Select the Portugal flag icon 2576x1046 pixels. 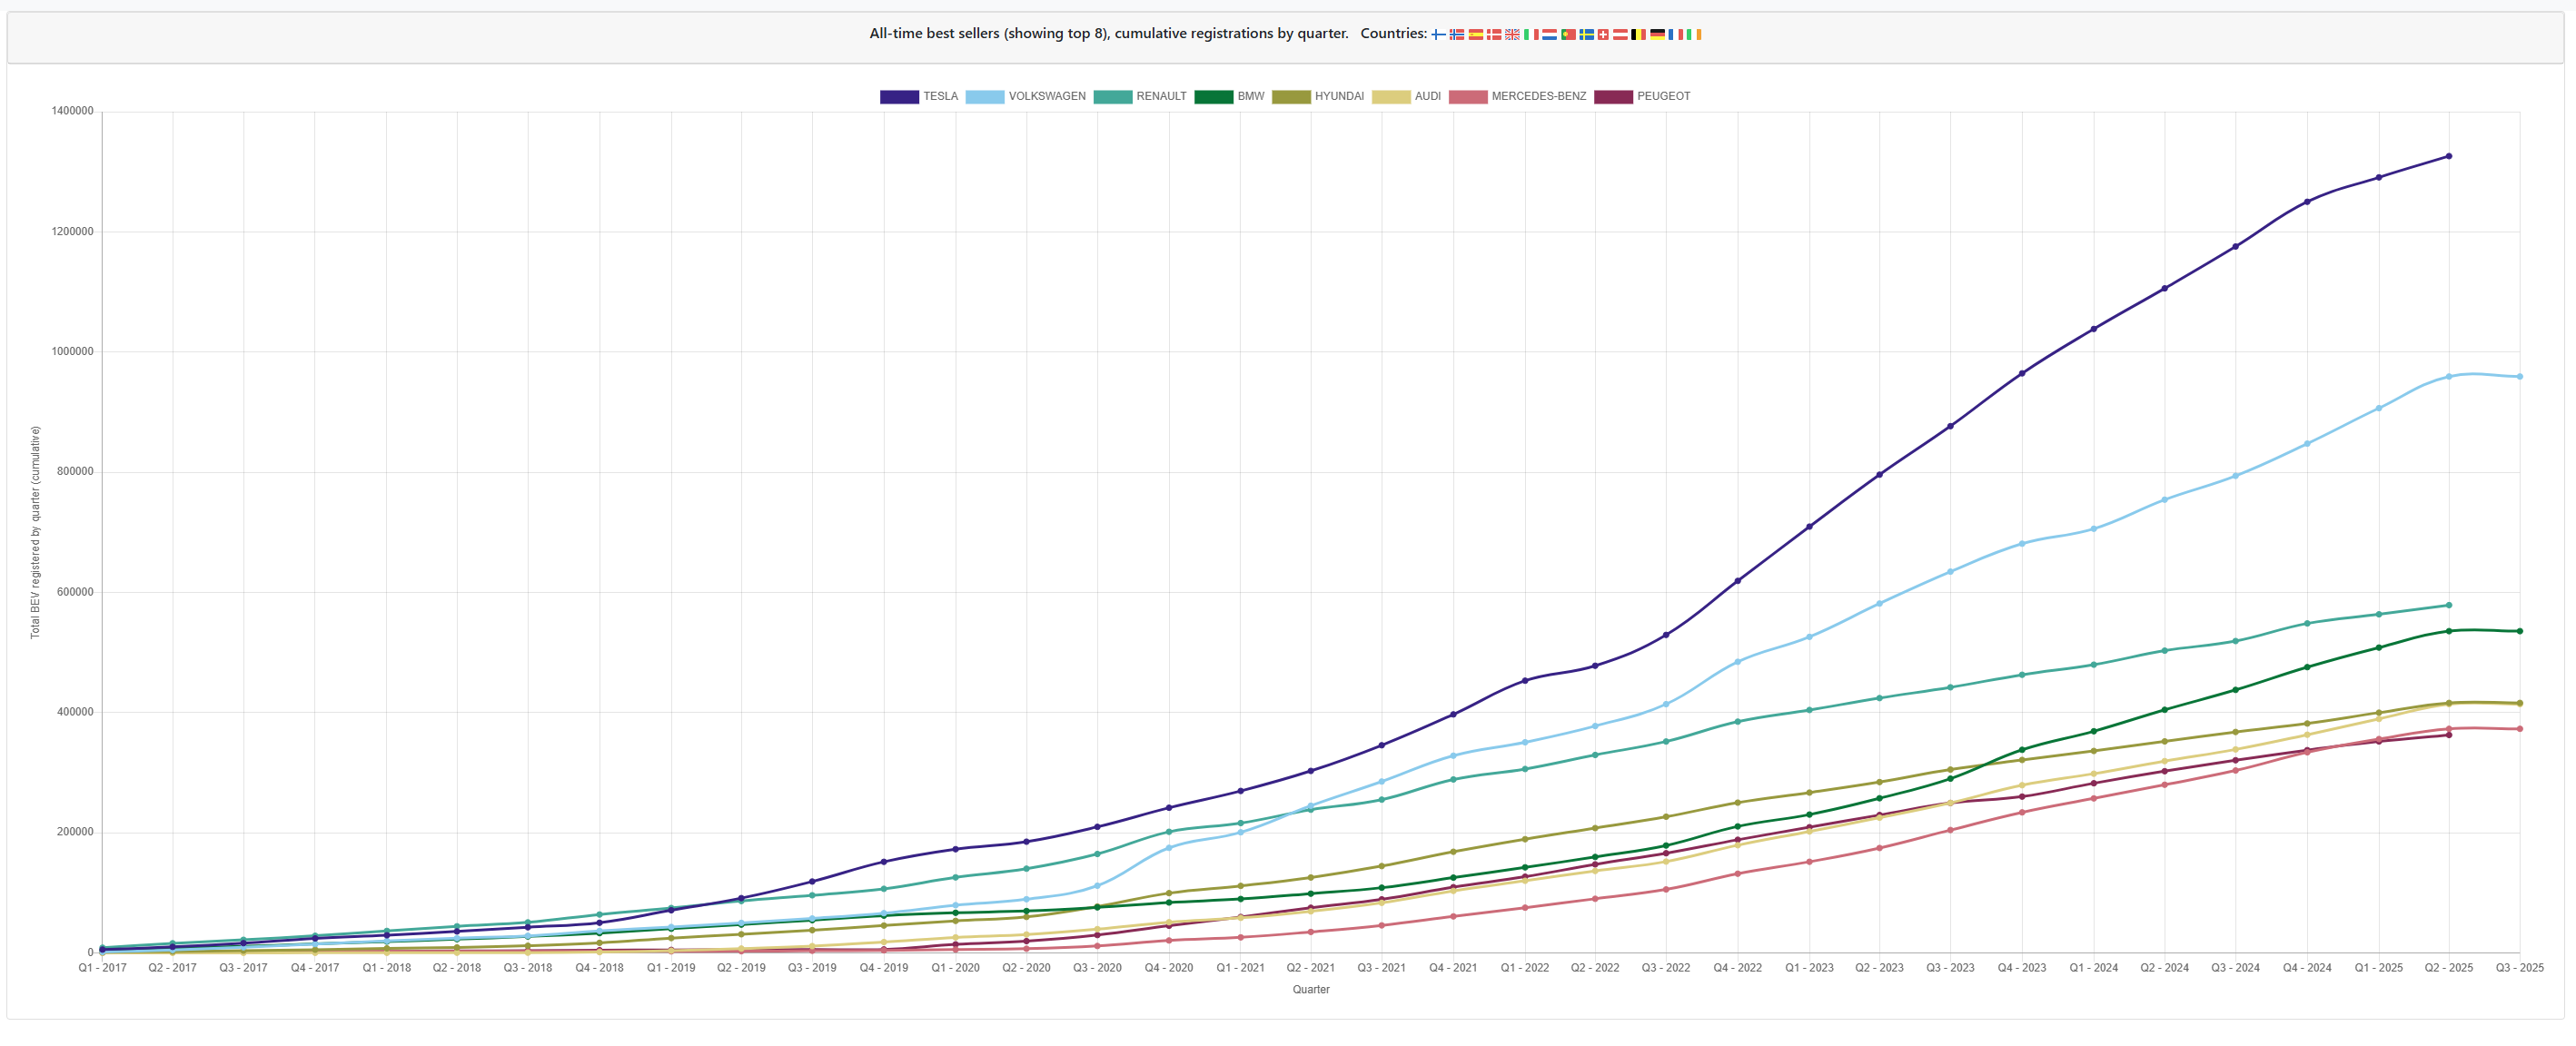1569,34
